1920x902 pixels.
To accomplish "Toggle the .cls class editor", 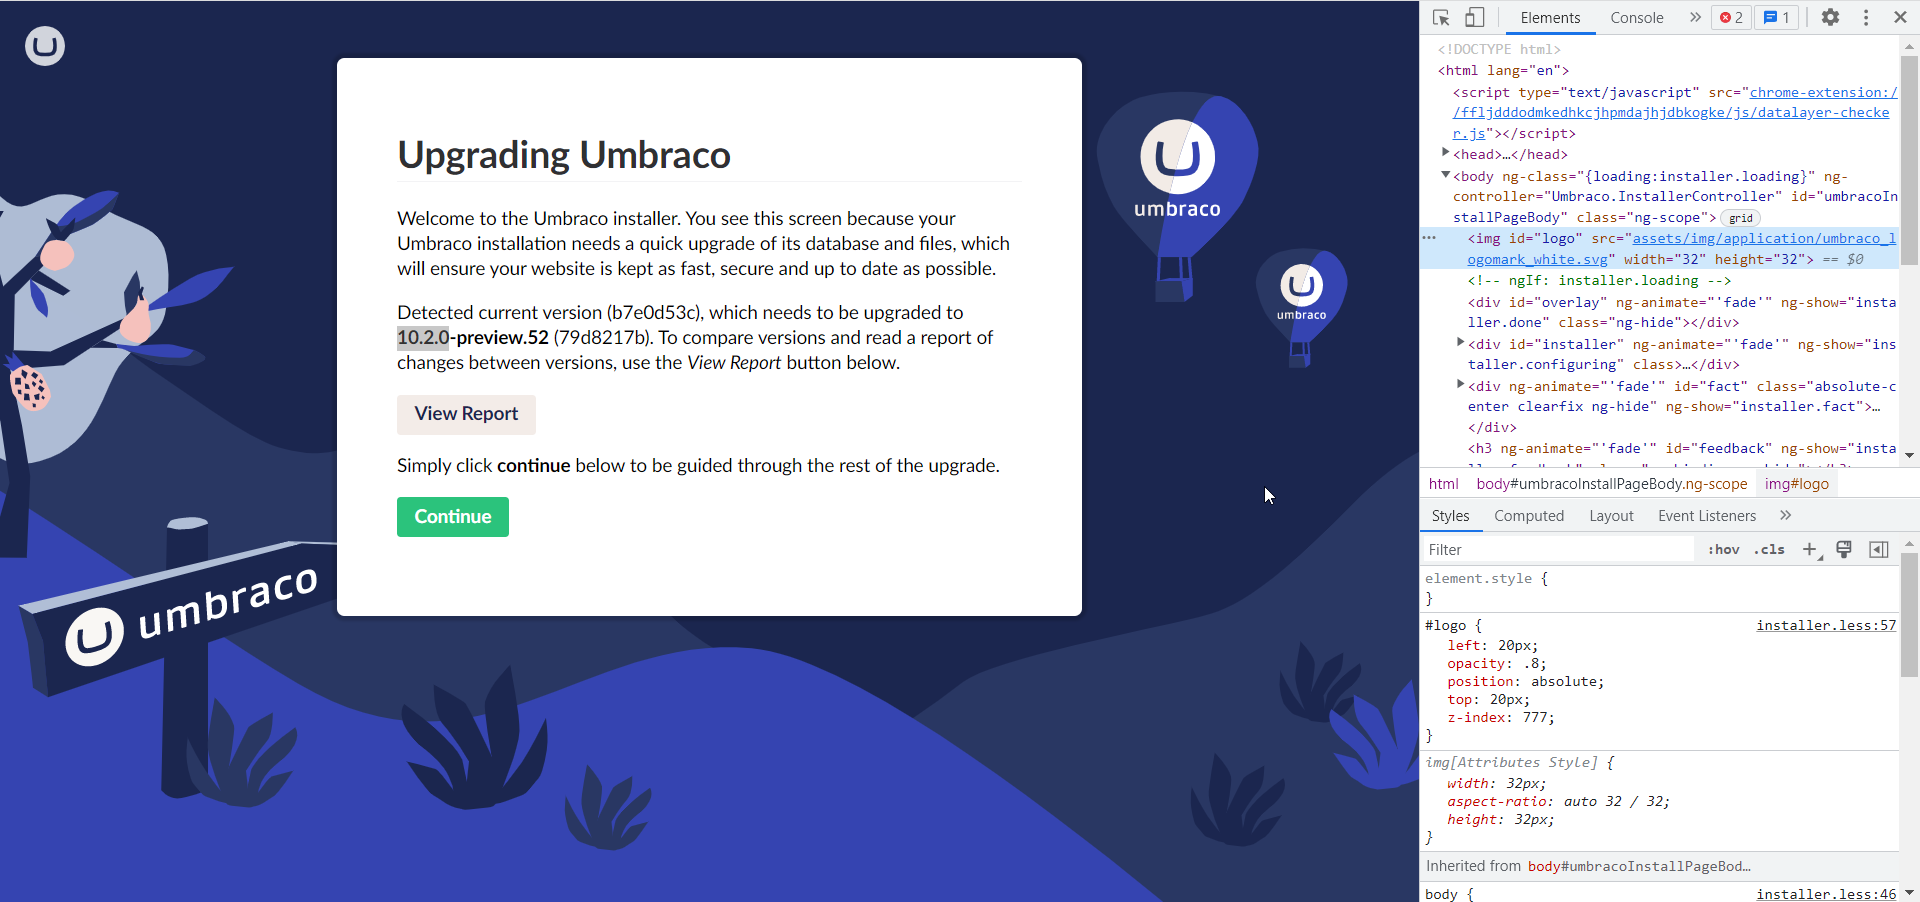I will tap(1769, 549).
